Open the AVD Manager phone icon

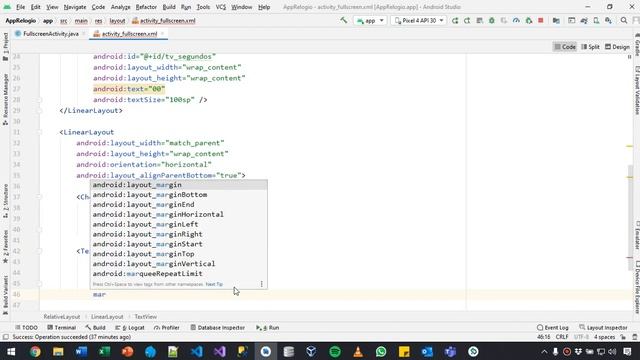(596, 20)
